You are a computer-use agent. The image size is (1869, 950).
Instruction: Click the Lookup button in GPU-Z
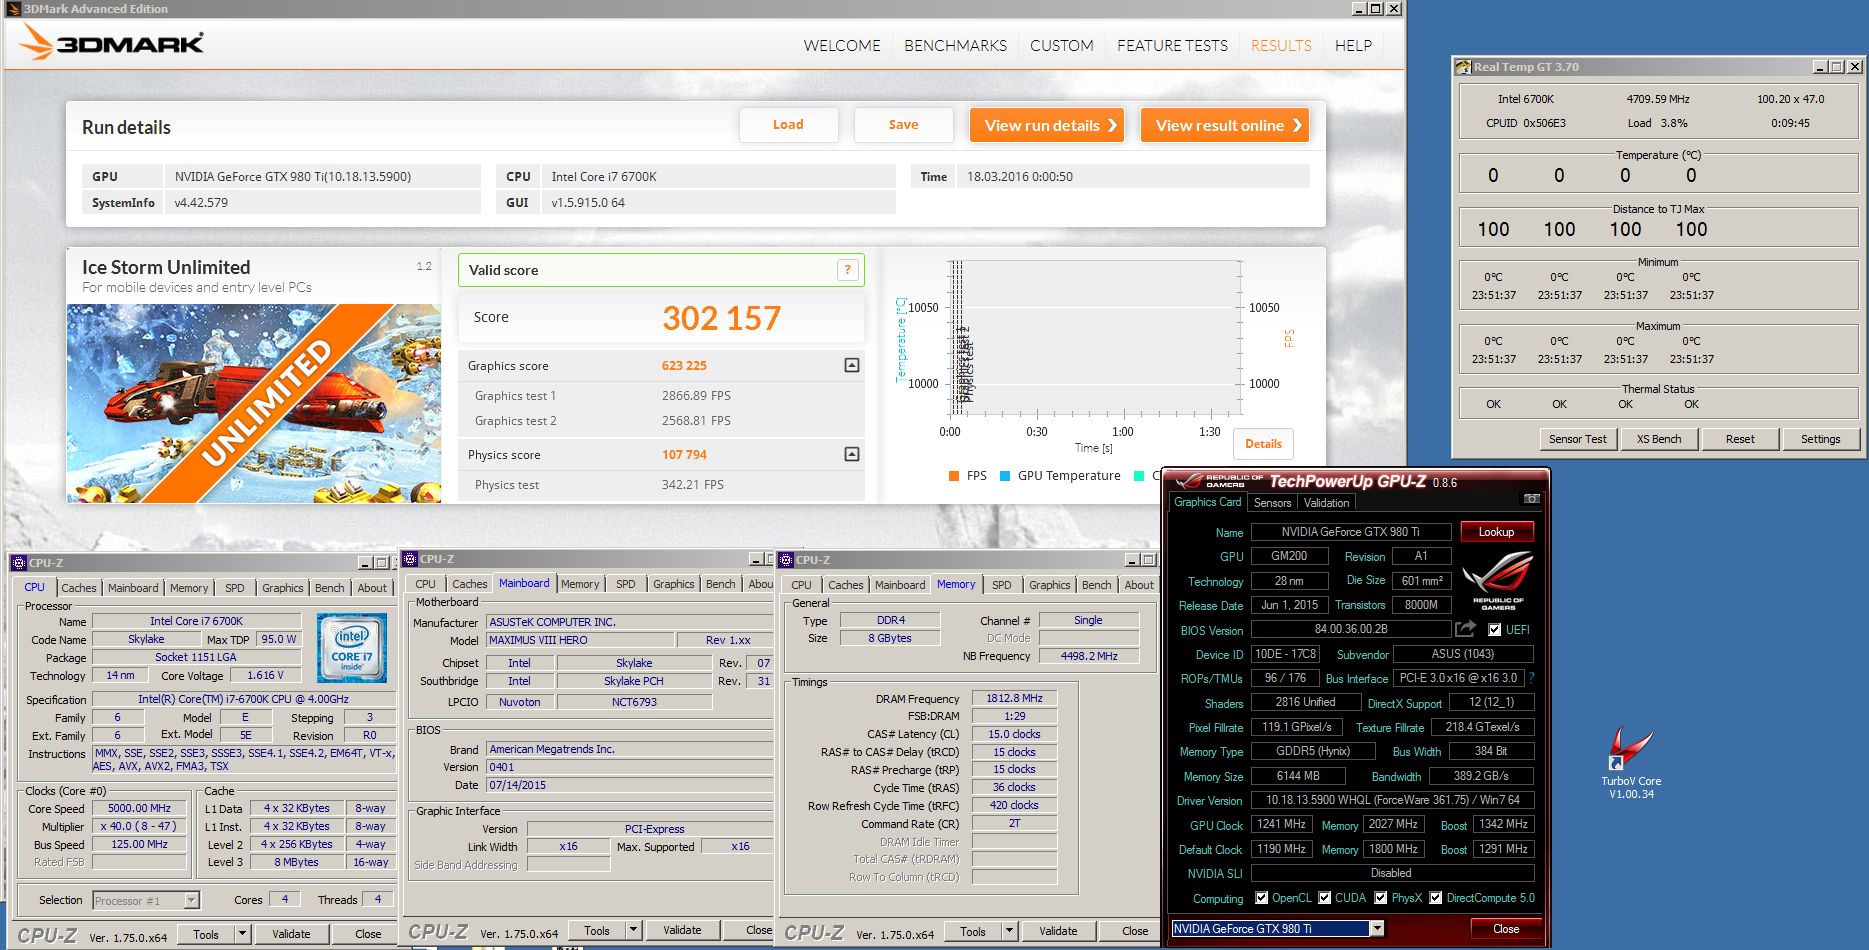pos(1496,532)
